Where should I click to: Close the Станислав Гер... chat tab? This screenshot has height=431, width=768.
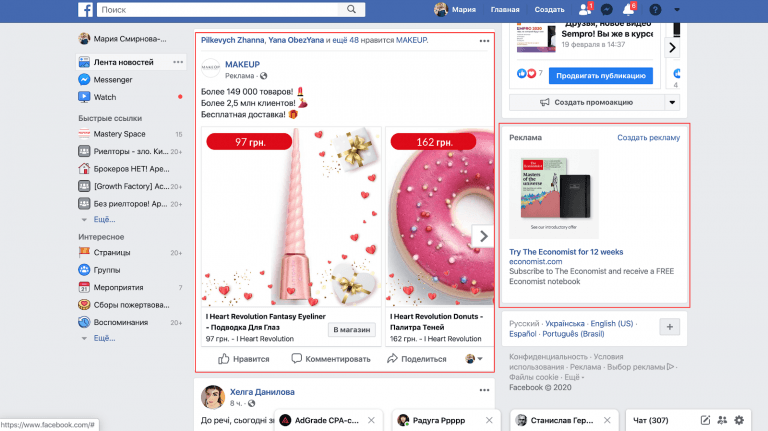[607, 420]
